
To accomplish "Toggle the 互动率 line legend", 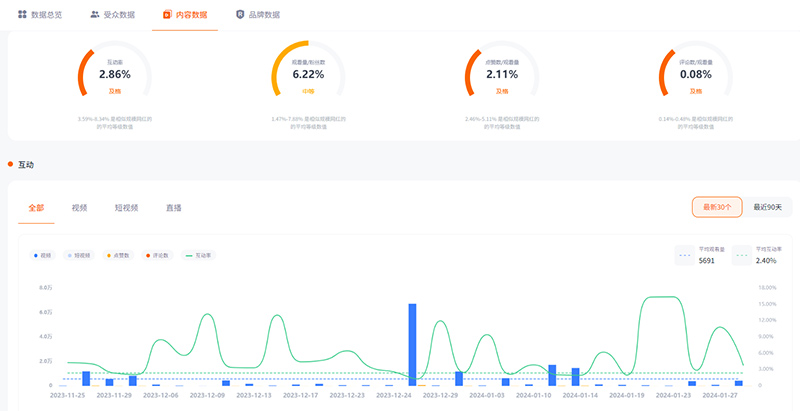I will point(200,255).
